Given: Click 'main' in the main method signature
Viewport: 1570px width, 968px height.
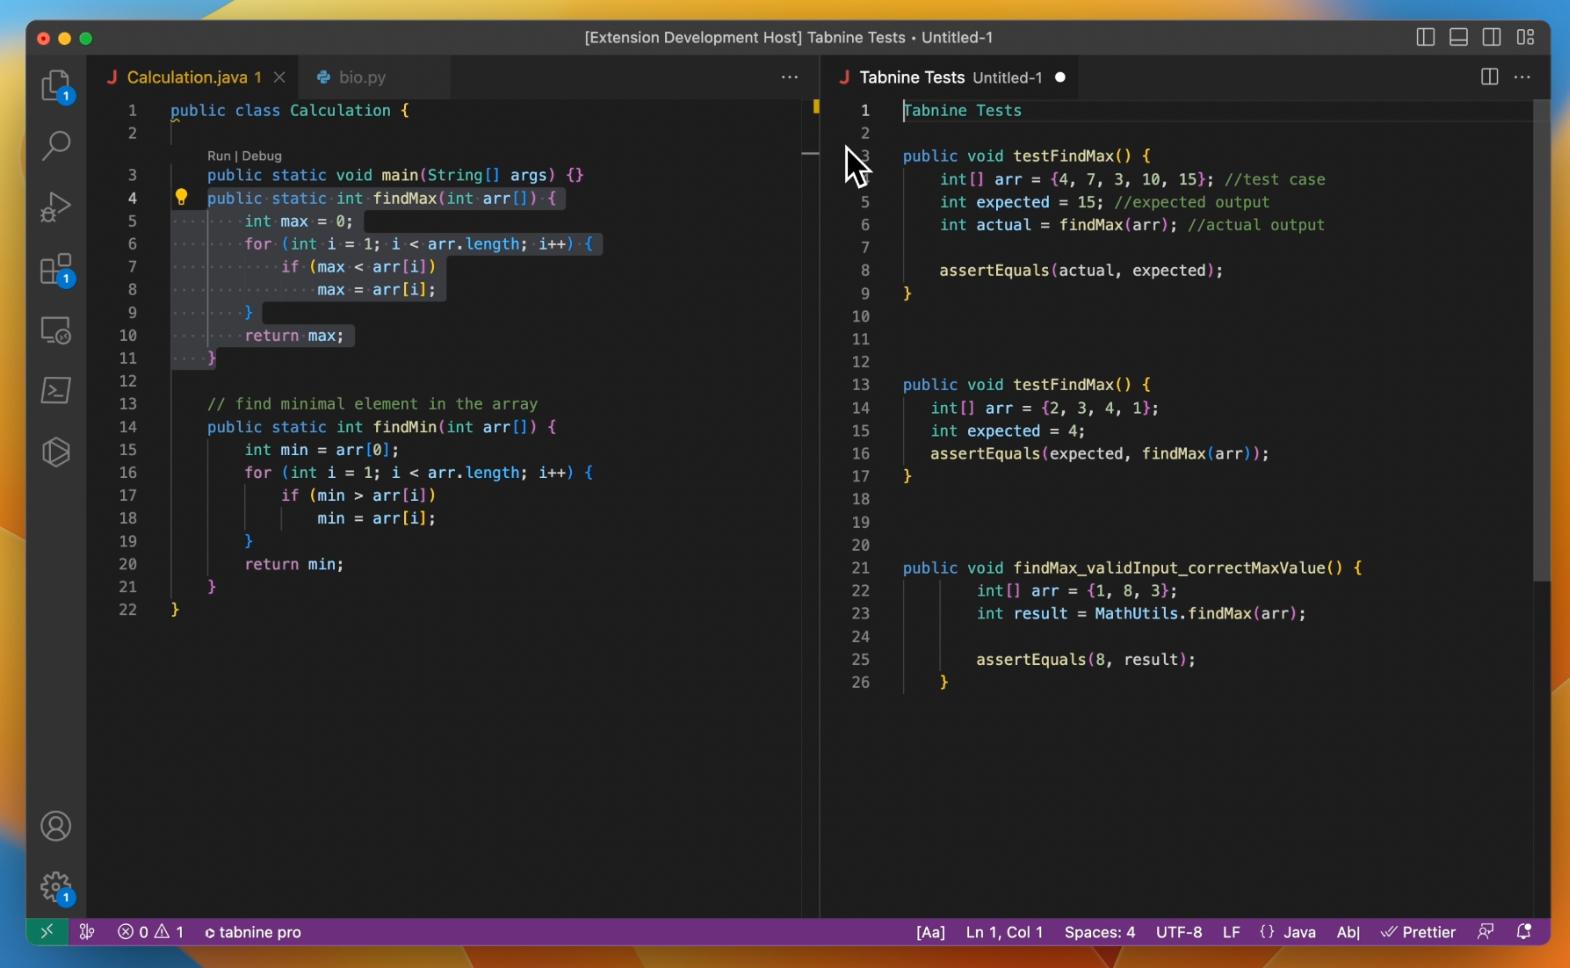Looking at the screenshot, I should point(400,175).
